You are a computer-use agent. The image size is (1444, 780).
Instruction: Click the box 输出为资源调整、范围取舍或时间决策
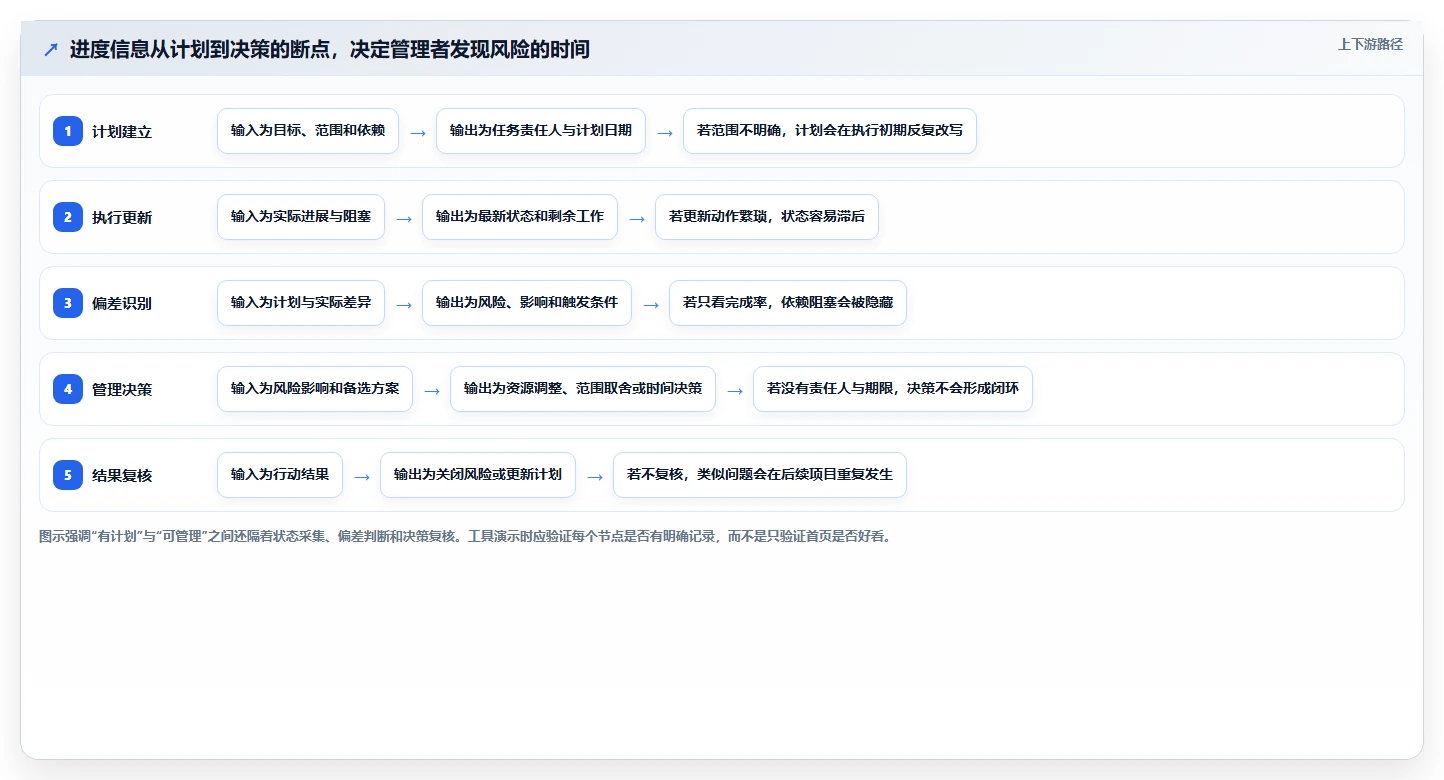[x=583, y=389]
